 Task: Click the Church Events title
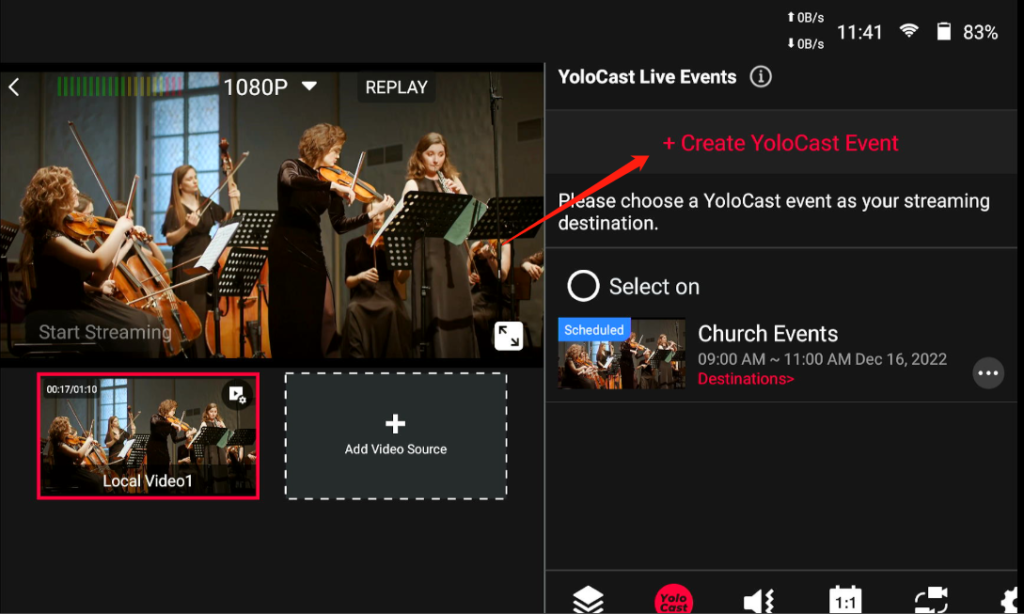[767, 334]
